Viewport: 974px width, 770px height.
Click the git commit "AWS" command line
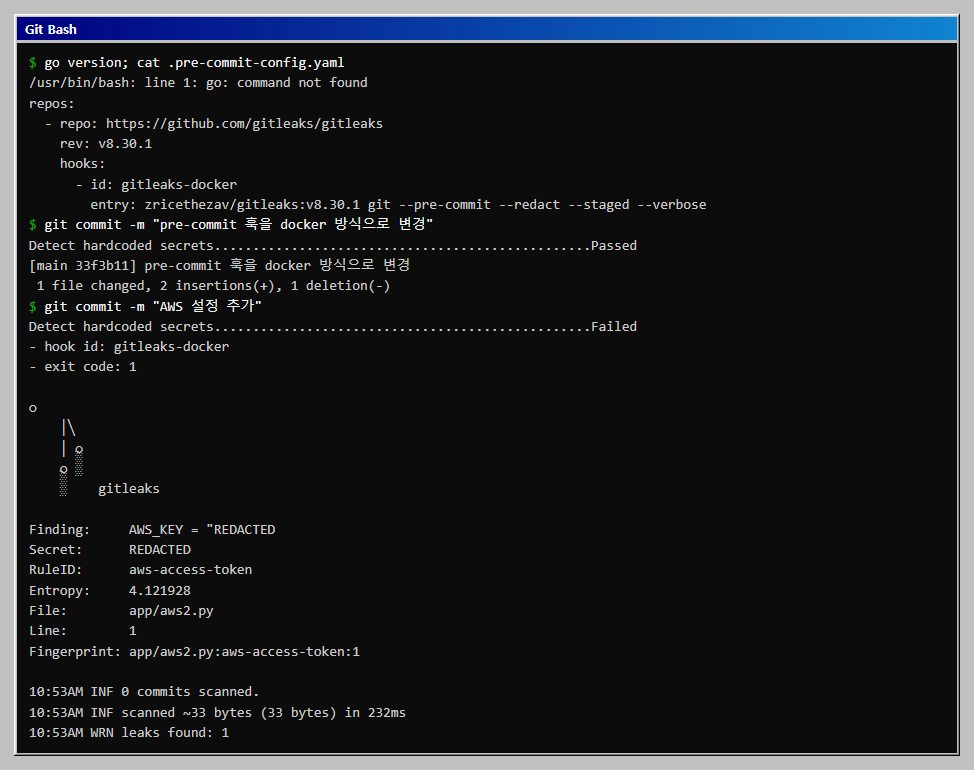pyautogui.click(x=153, y=306)
